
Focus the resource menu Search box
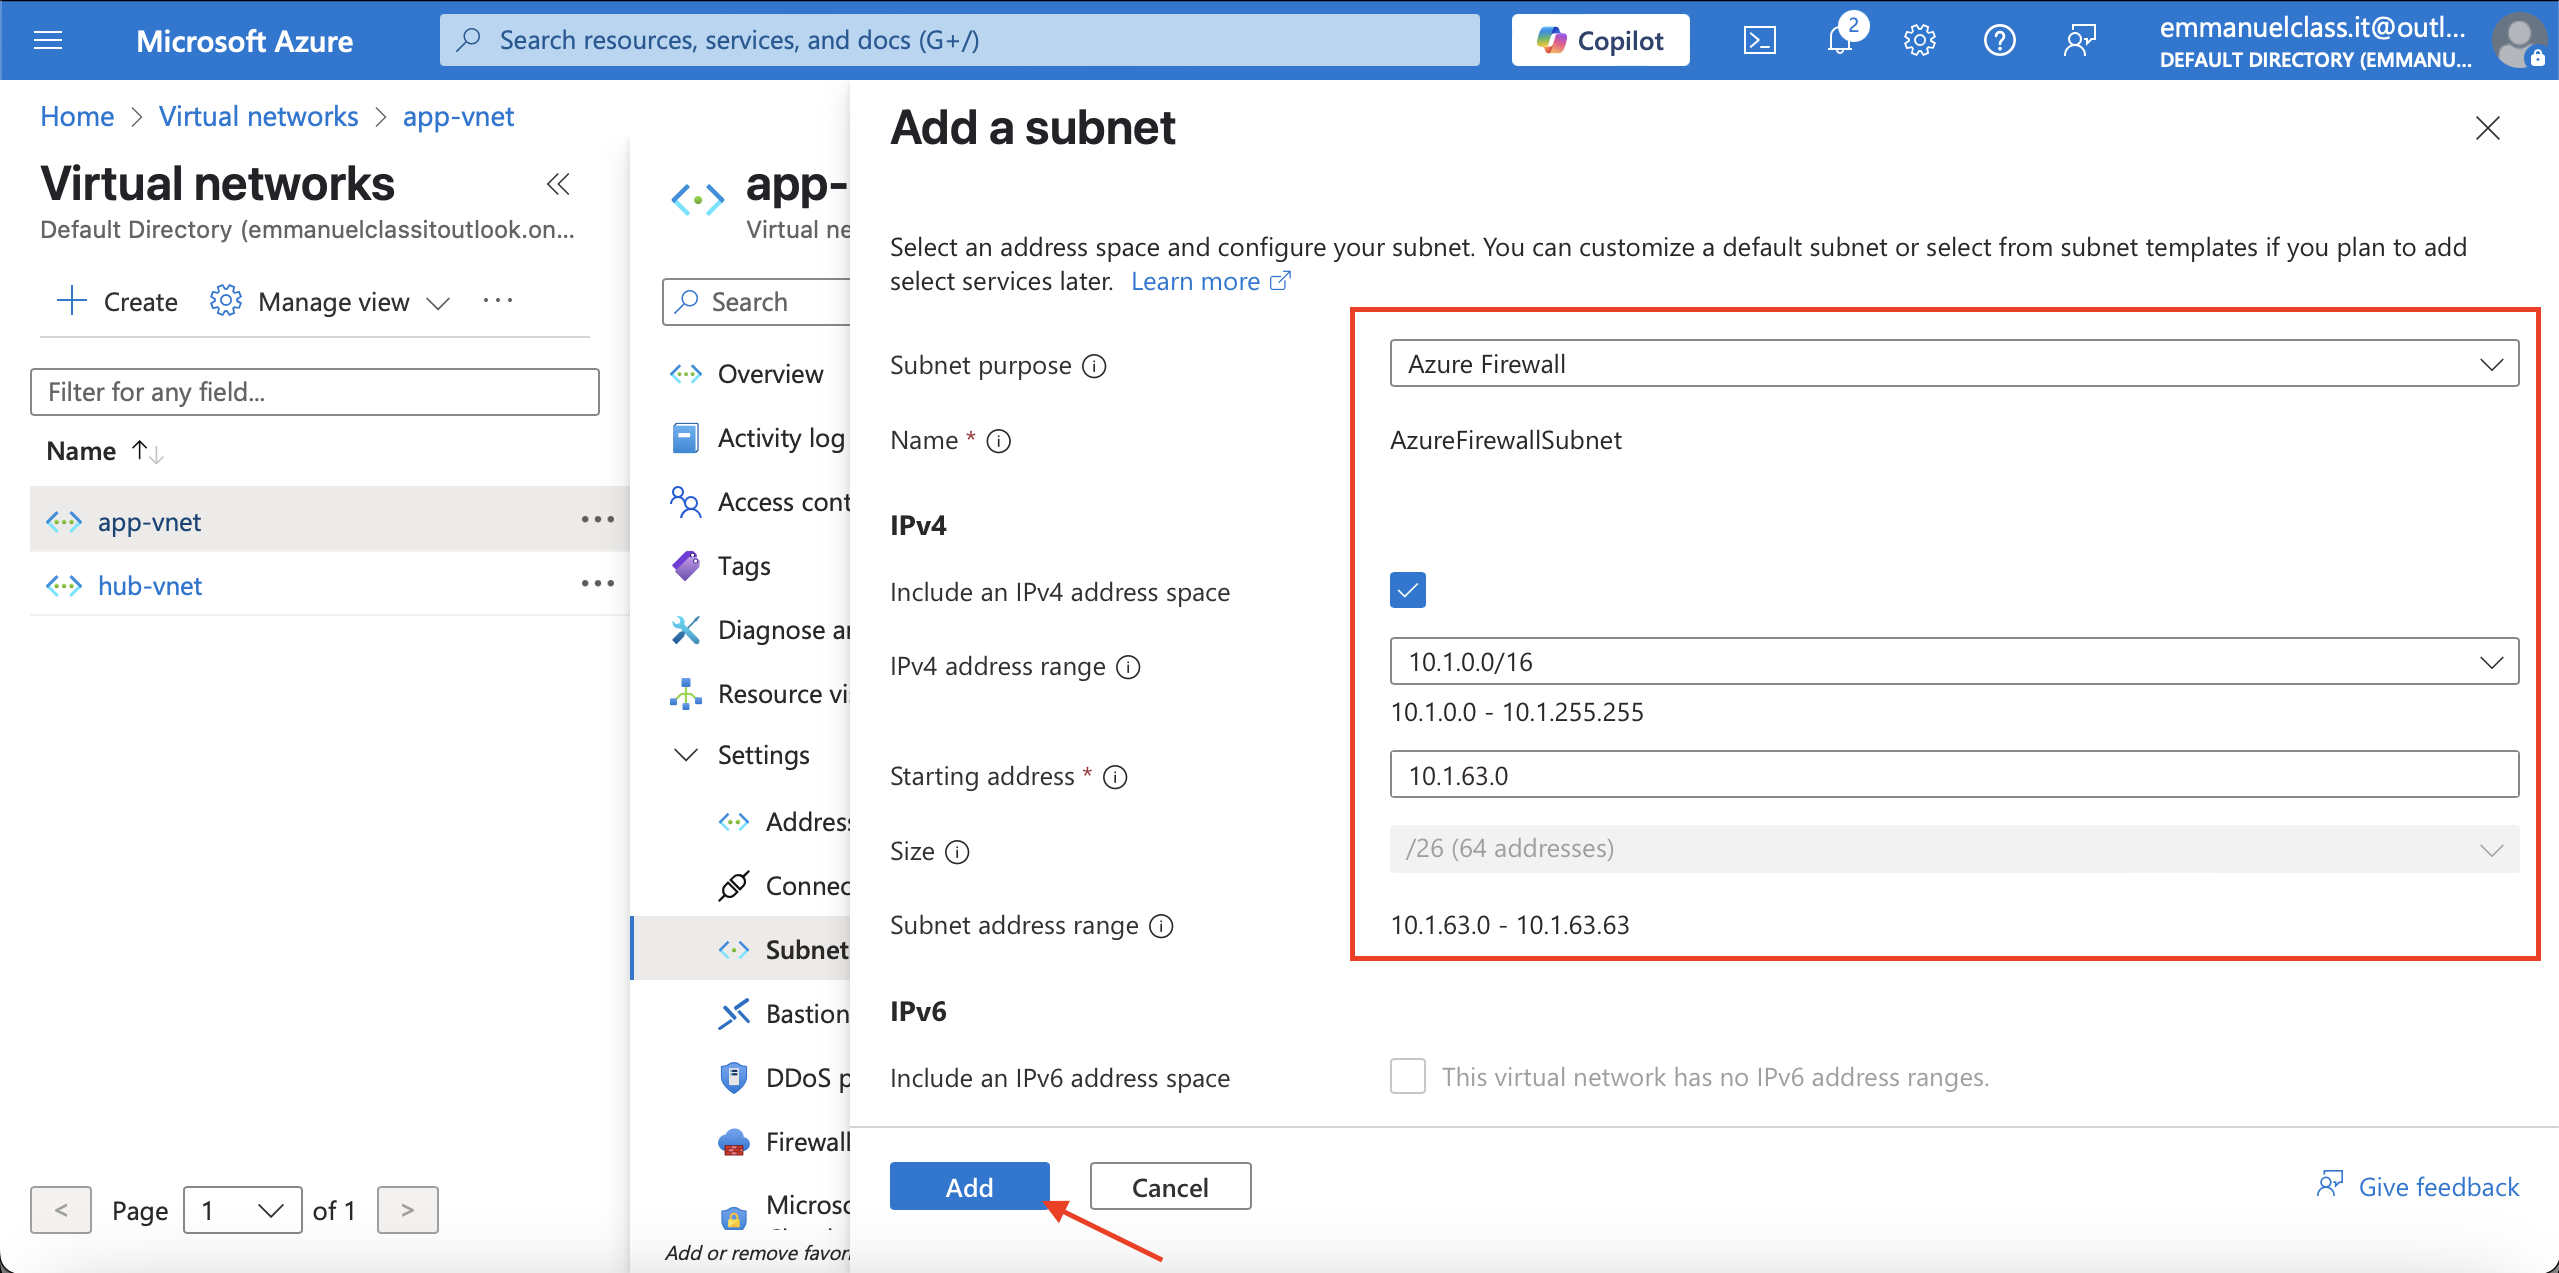[756, 302]
